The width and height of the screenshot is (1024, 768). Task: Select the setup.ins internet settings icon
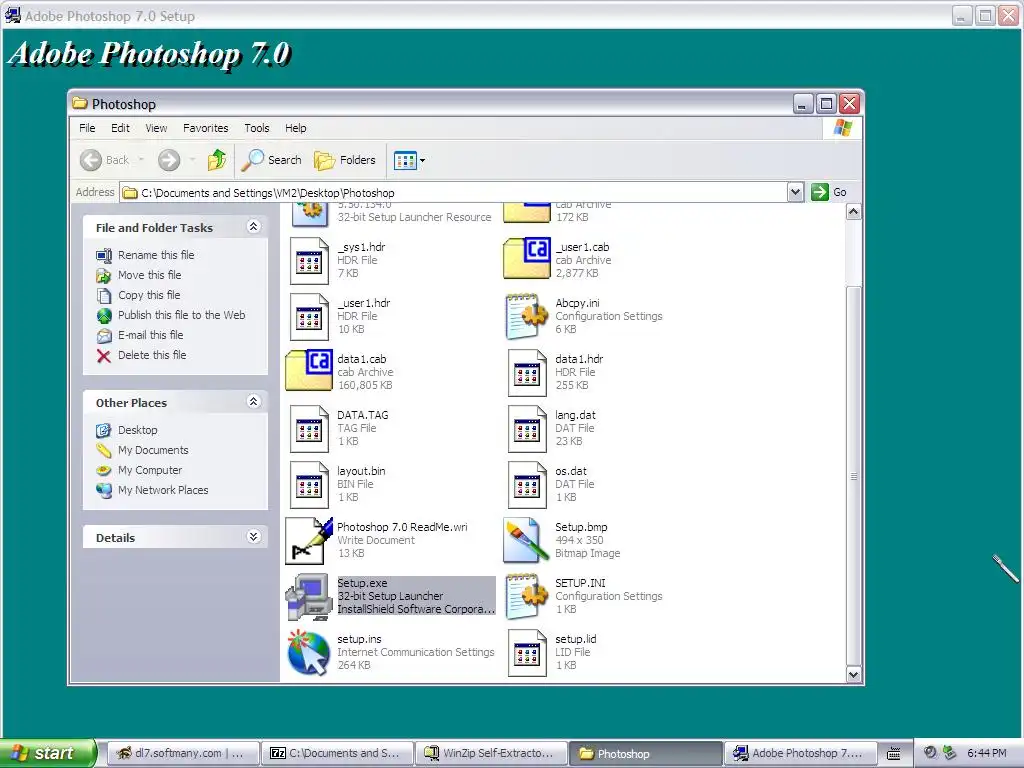[309, 652]
